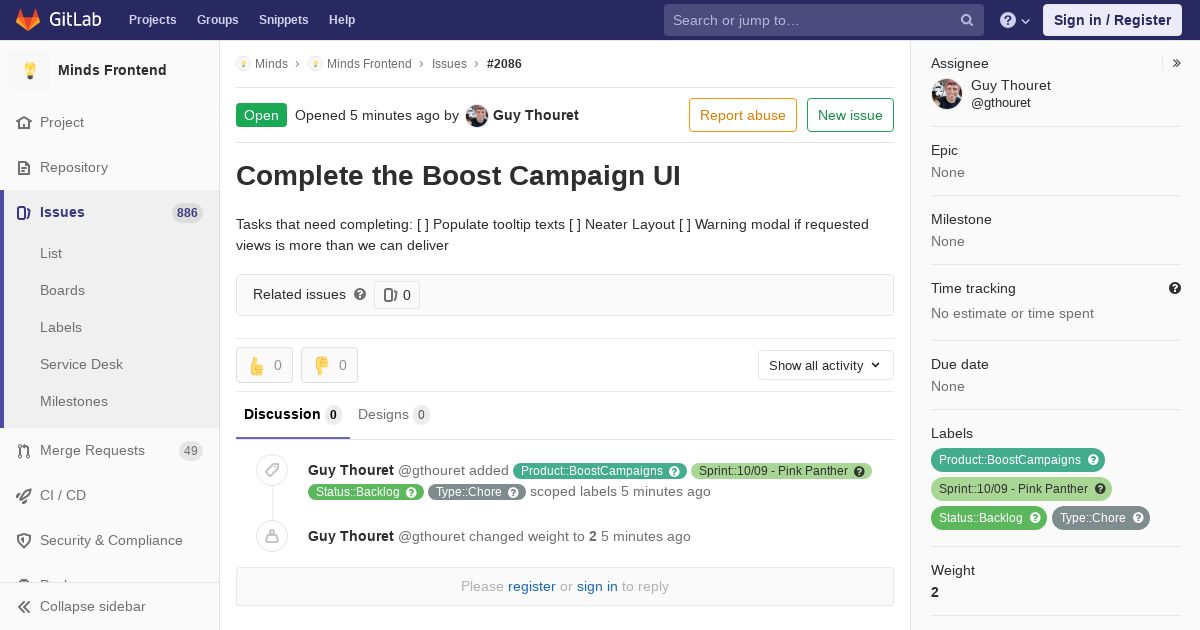This screenshot has width=1200, height=630.
Task: Click Guy Thouret author name in header
Action: 536,115
